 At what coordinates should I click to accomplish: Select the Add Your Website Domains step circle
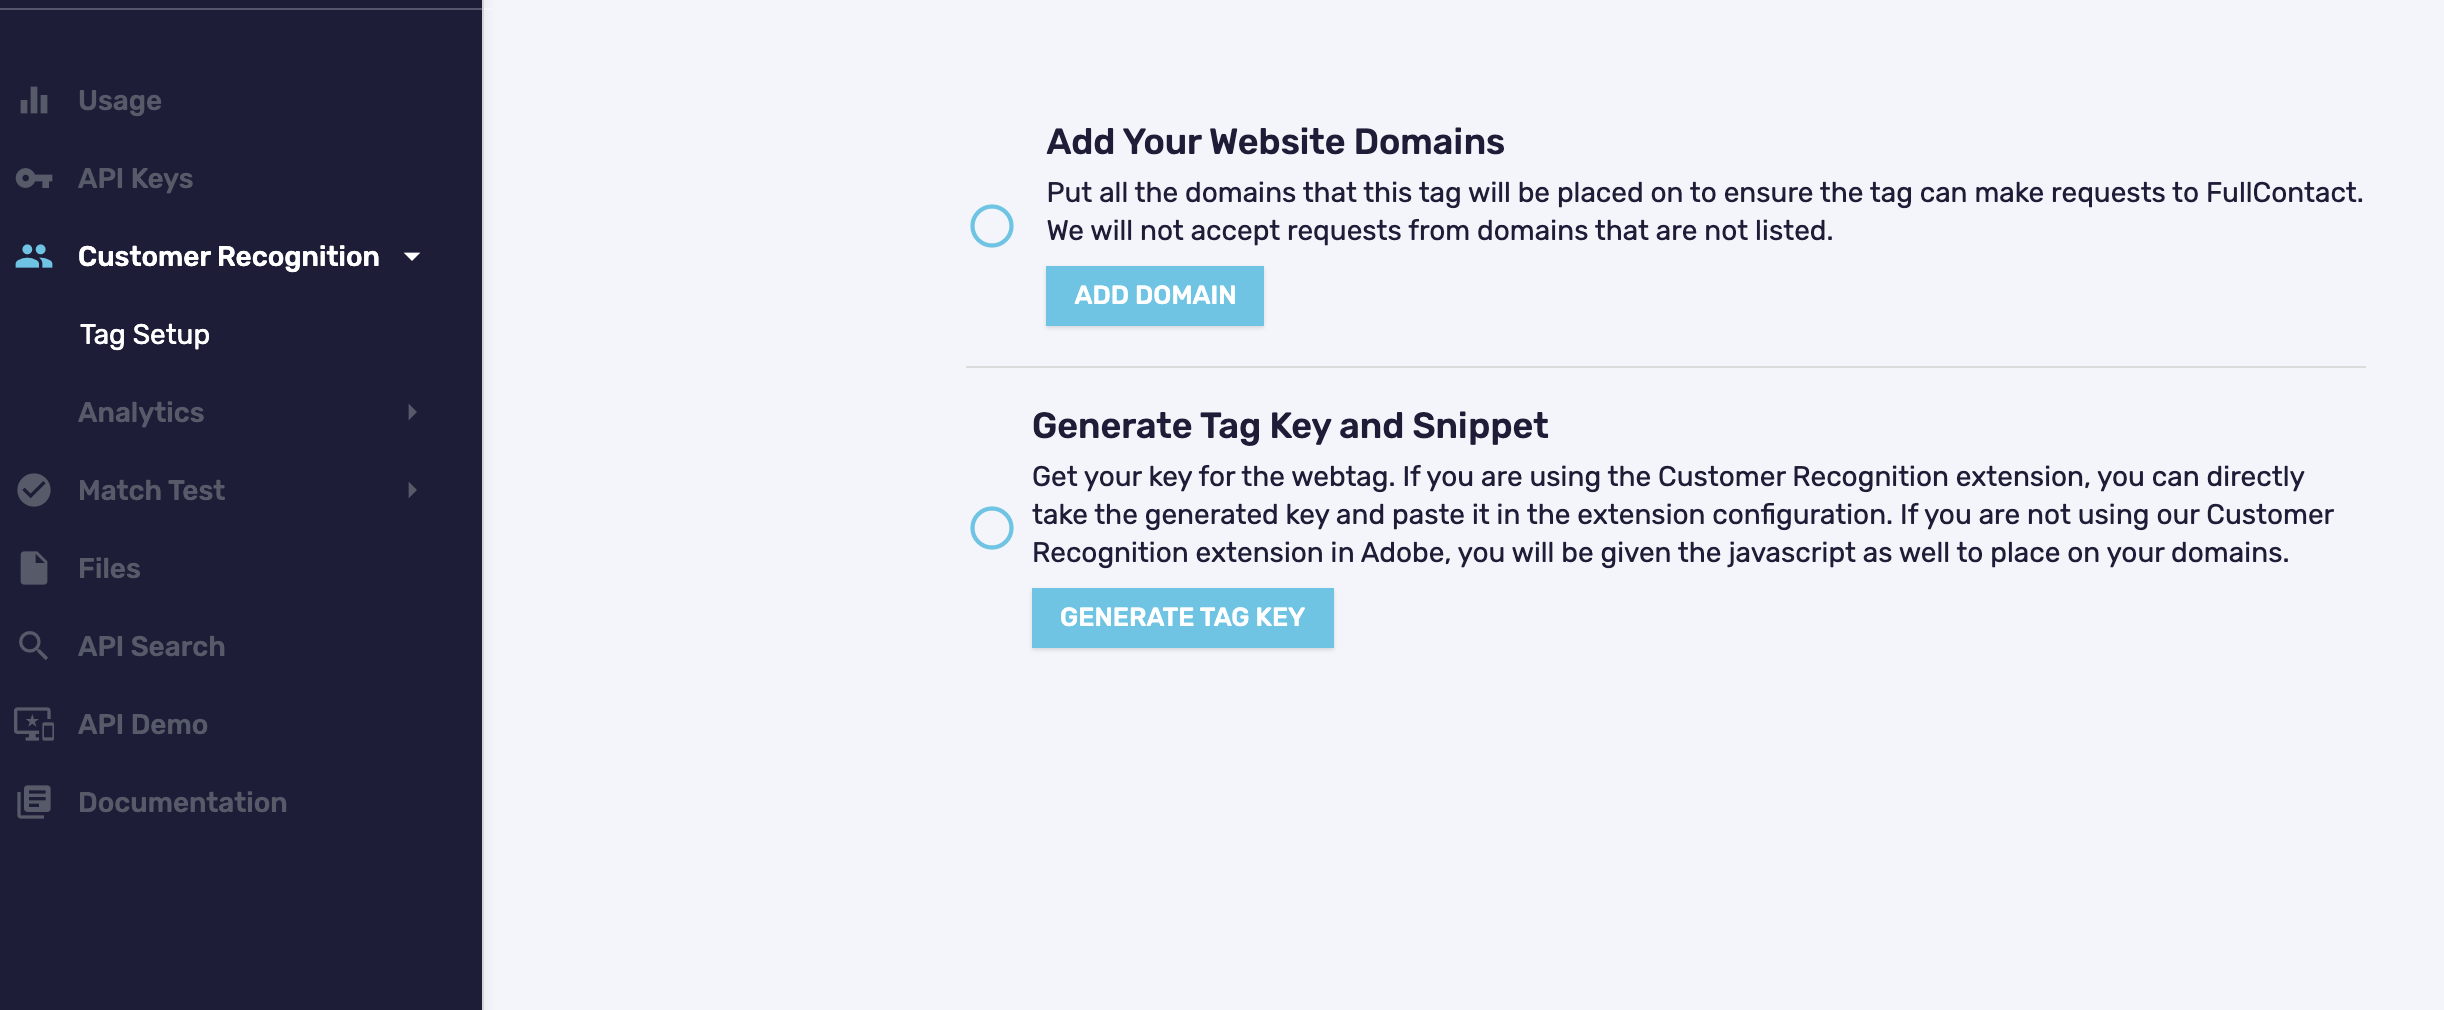click(x=992, y=226)
